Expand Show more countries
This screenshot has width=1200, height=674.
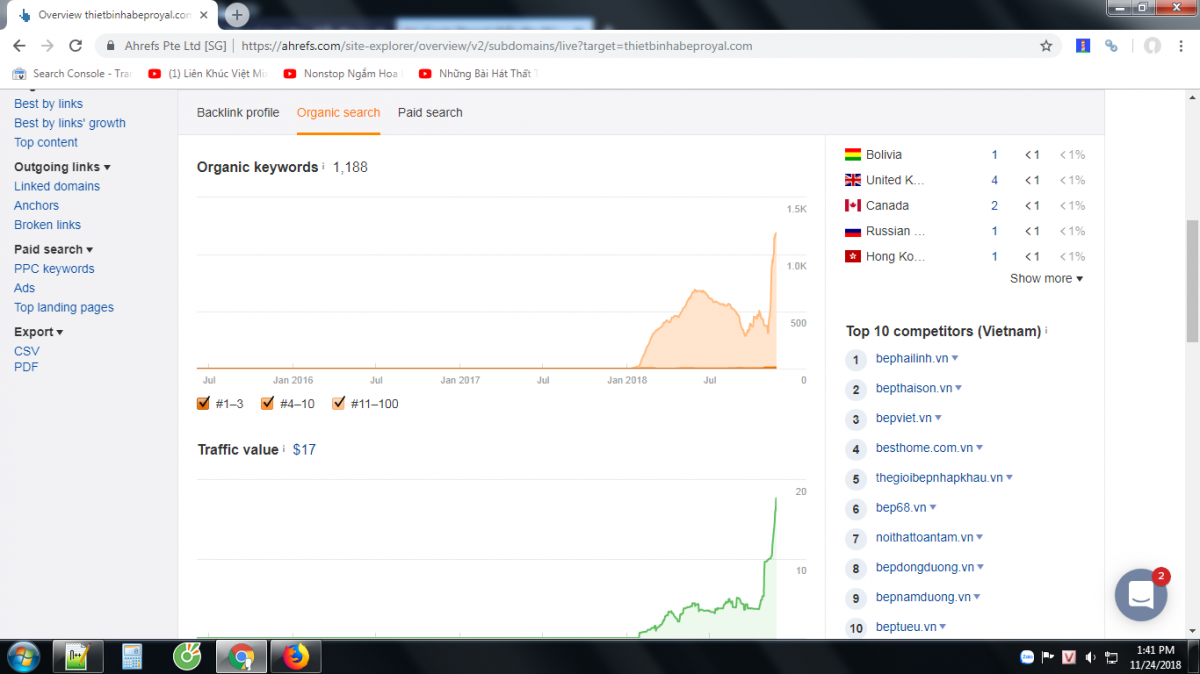point(1046,279)
